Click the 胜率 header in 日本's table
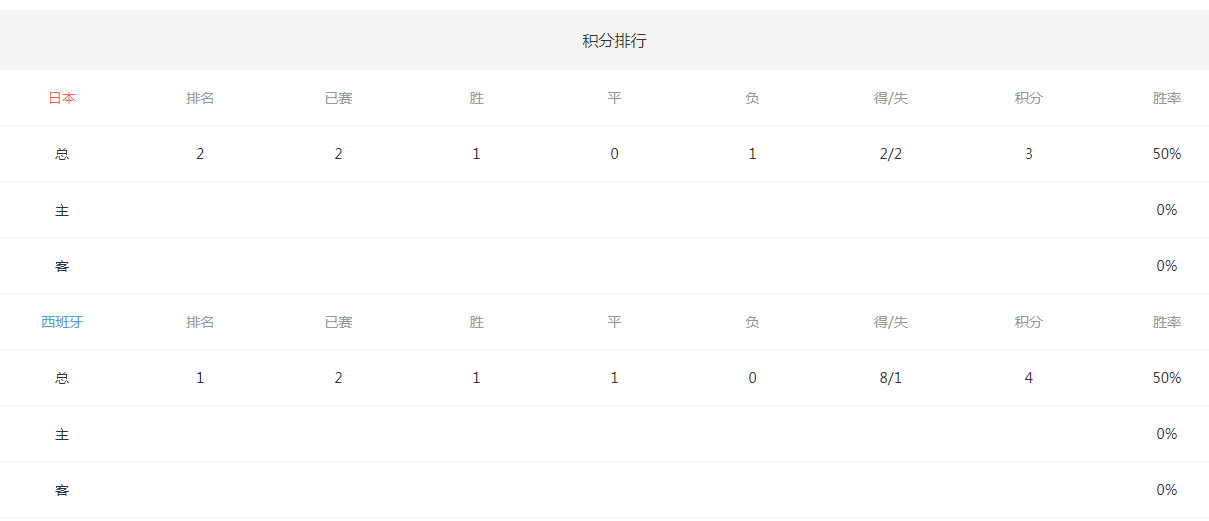Screen dimensions: 1209x521 tap(1166, 98)
